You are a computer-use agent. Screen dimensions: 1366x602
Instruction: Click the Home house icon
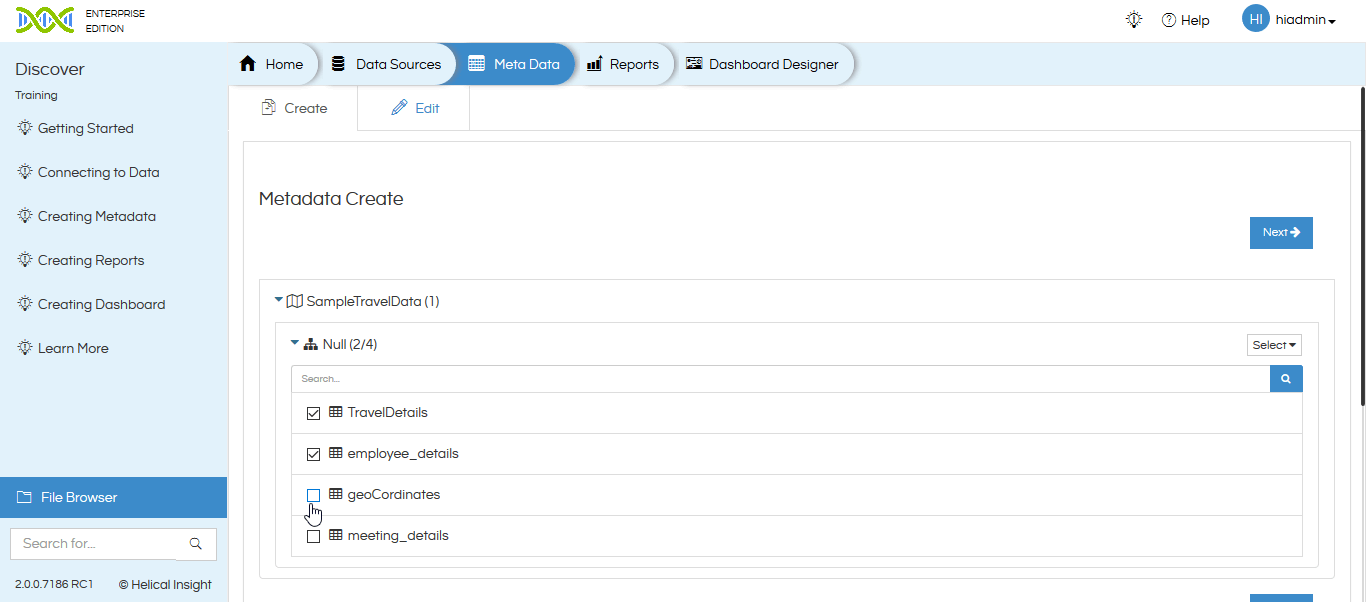248,64
